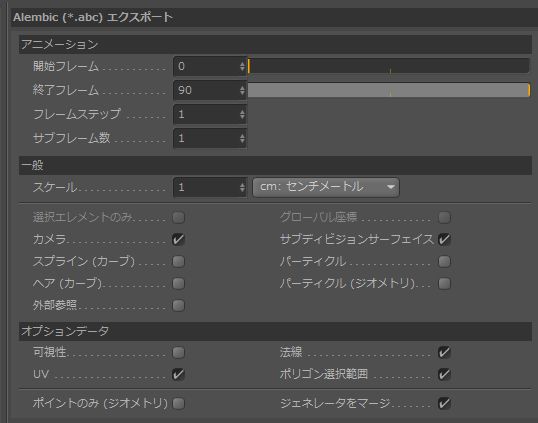The height and width of the screenshot is (423, 538).
Task: Click the 終了フレーム slider bar
Action: (389, 90)
